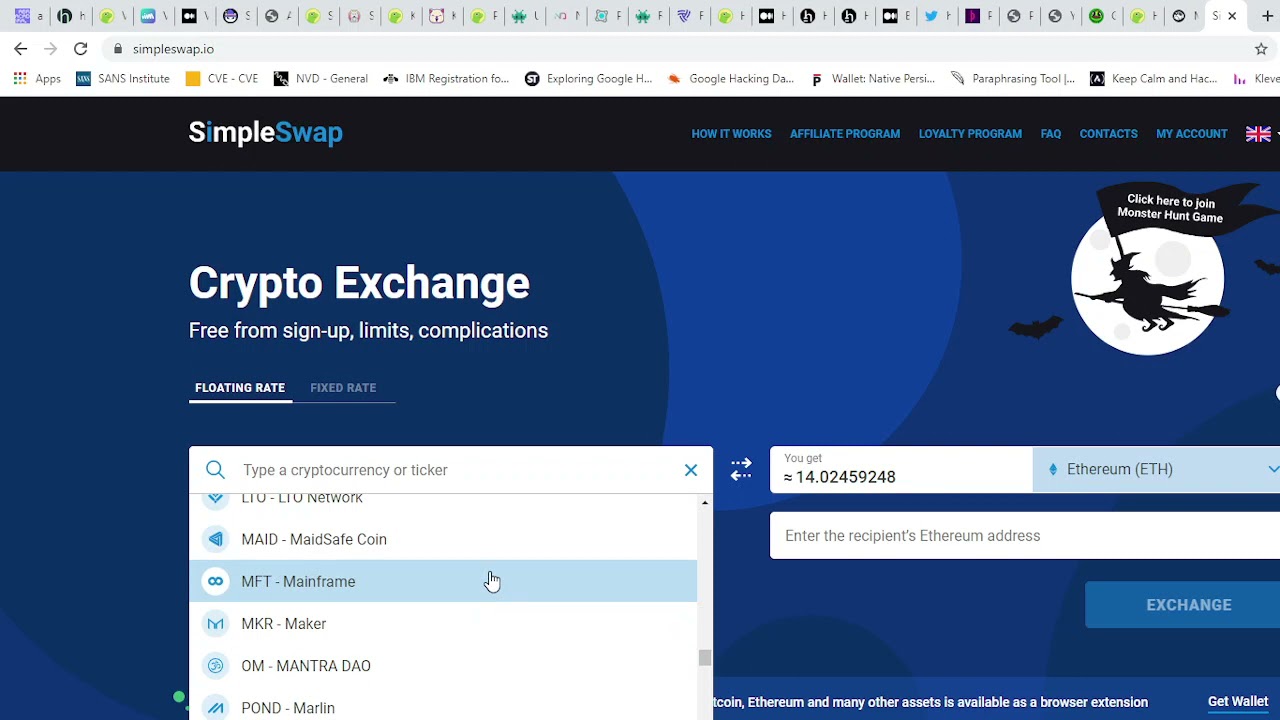Close the currency list with the X icon
The height and width of the screenshot is (720, 1280).
pyautogui.click(x=691, y=470)
